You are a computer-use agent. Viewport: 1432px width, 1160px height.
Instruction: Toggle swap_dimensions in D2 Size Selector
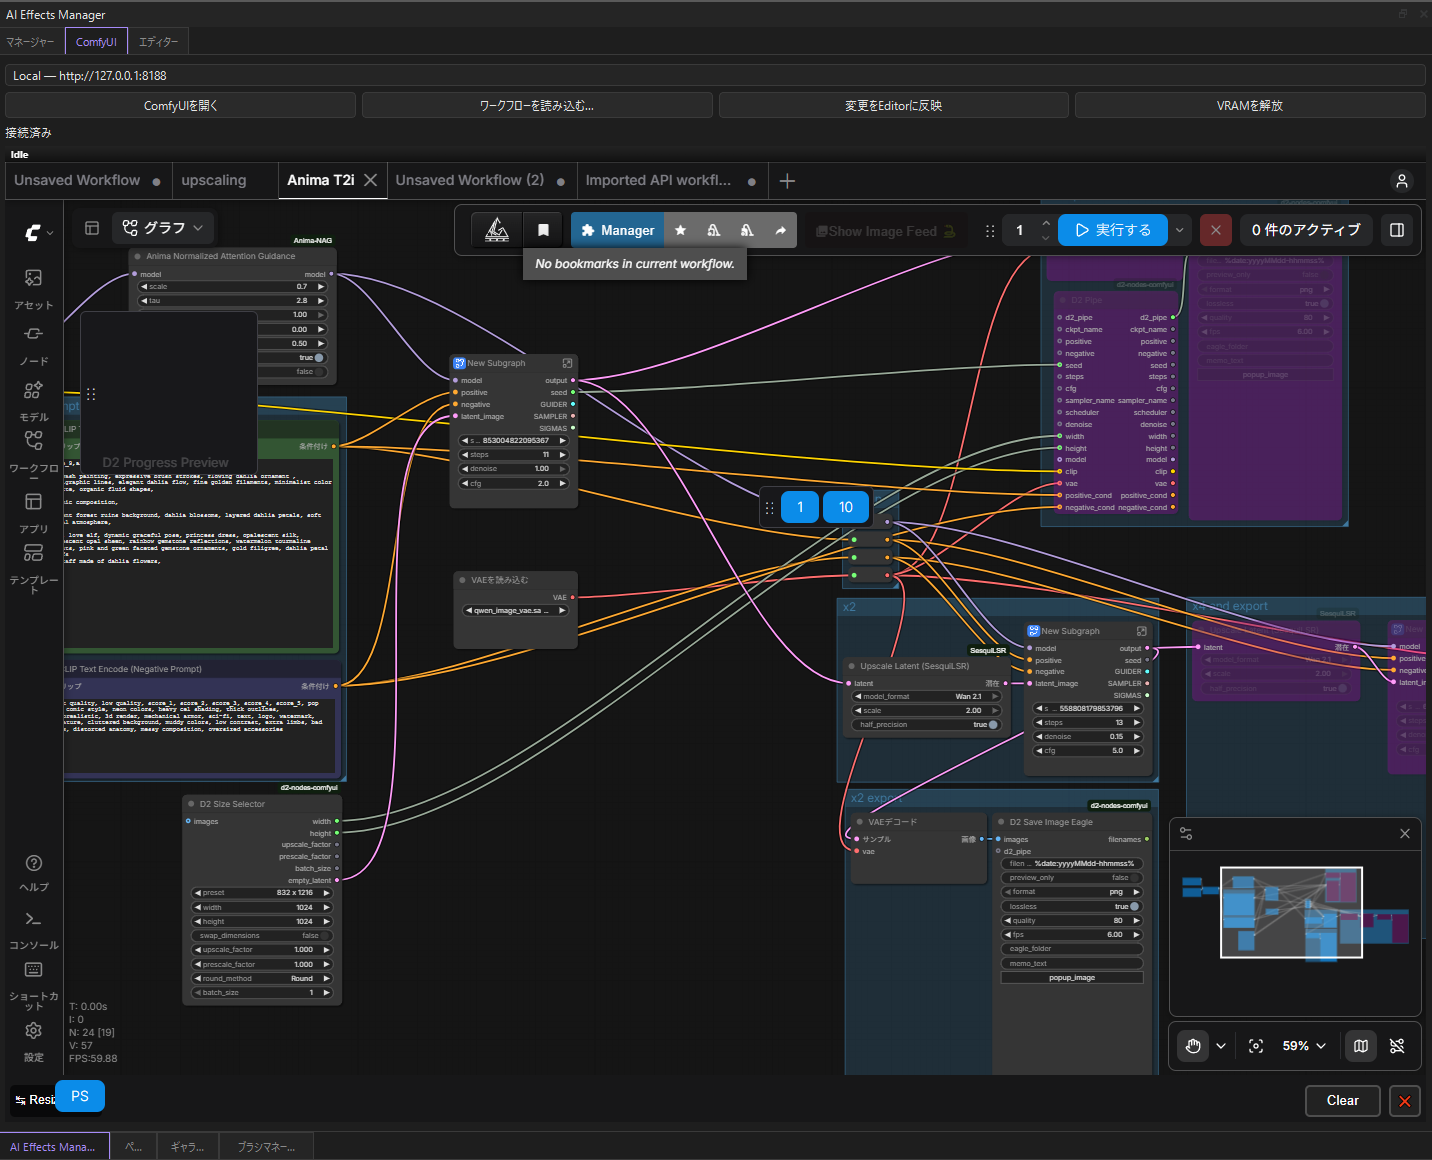click(261, 936)
